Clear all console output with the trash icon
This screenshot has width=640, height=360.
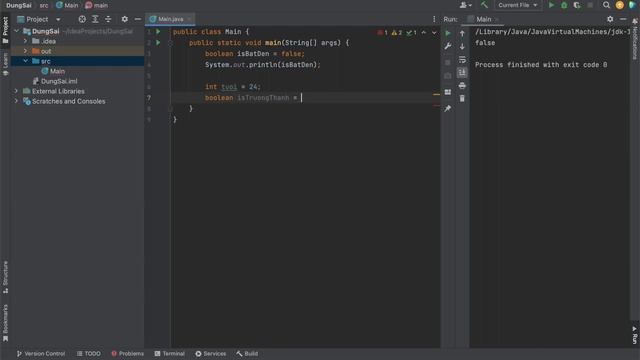pos(462,98)
